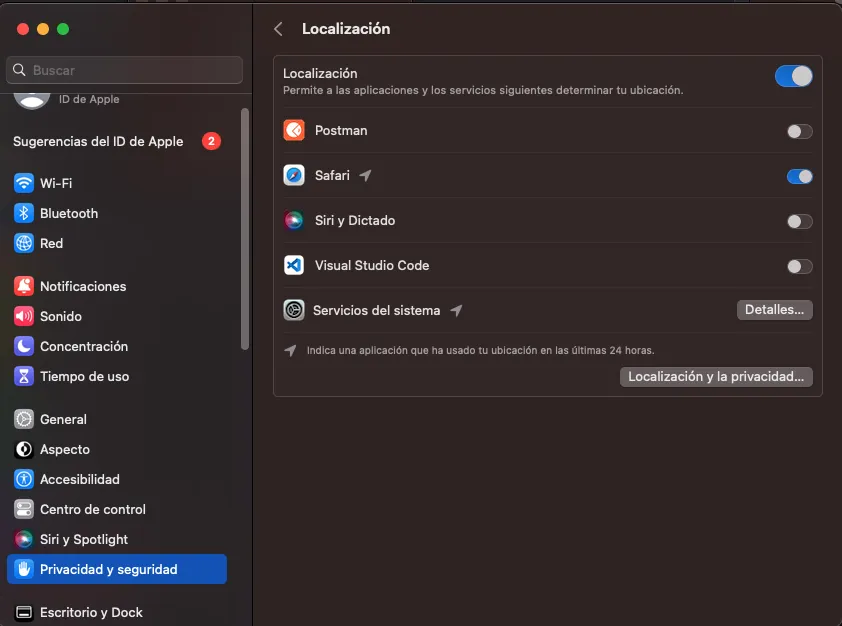
Task: Click the Safari compass icon
Action: 294,176
